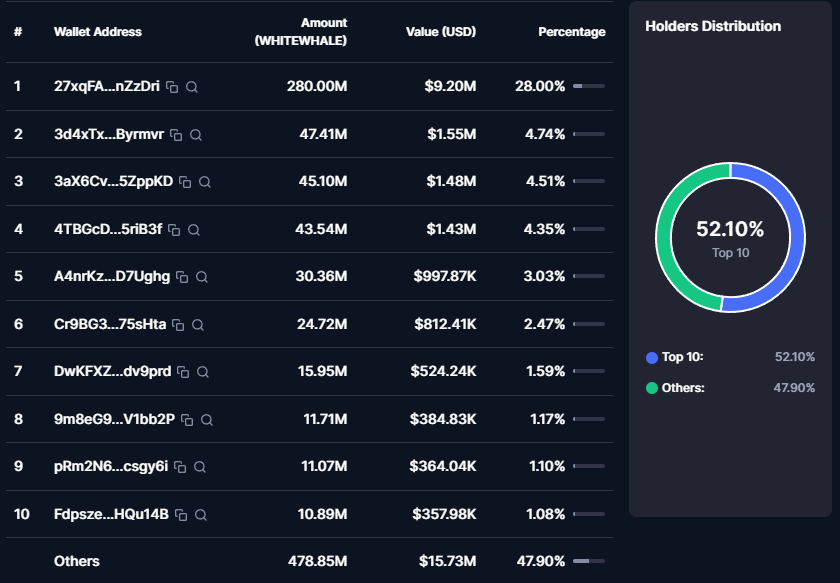Look up wallet pRm2N6...csgy6i magnifier
840x583 pixels.
pyautogui.click(x=200, y=467)
